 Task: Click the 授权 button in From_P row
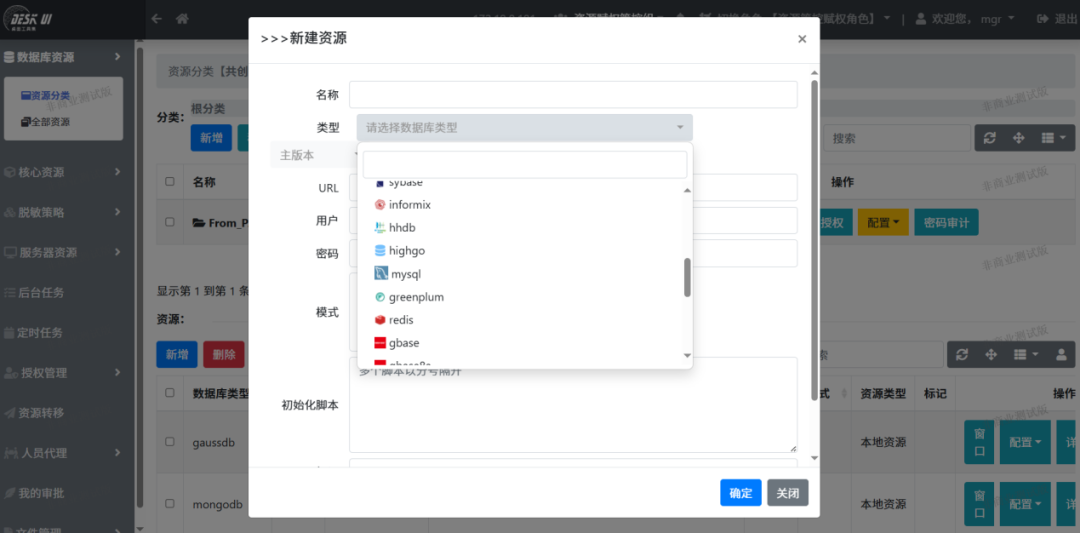[x=835, y=222]
